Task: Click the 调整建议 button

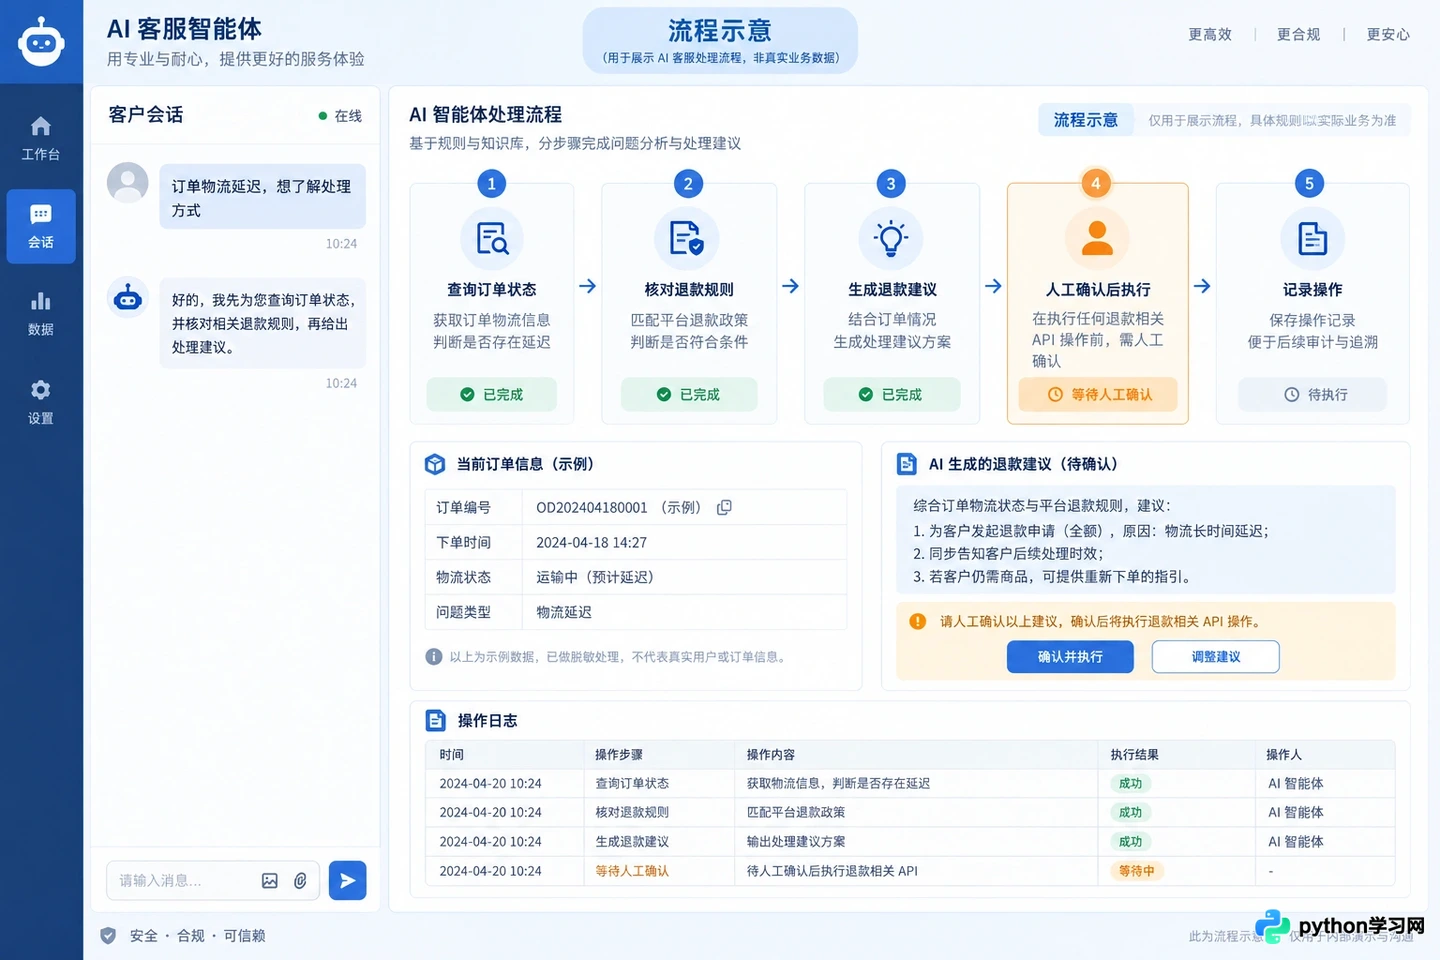Action: point(1216,657)
